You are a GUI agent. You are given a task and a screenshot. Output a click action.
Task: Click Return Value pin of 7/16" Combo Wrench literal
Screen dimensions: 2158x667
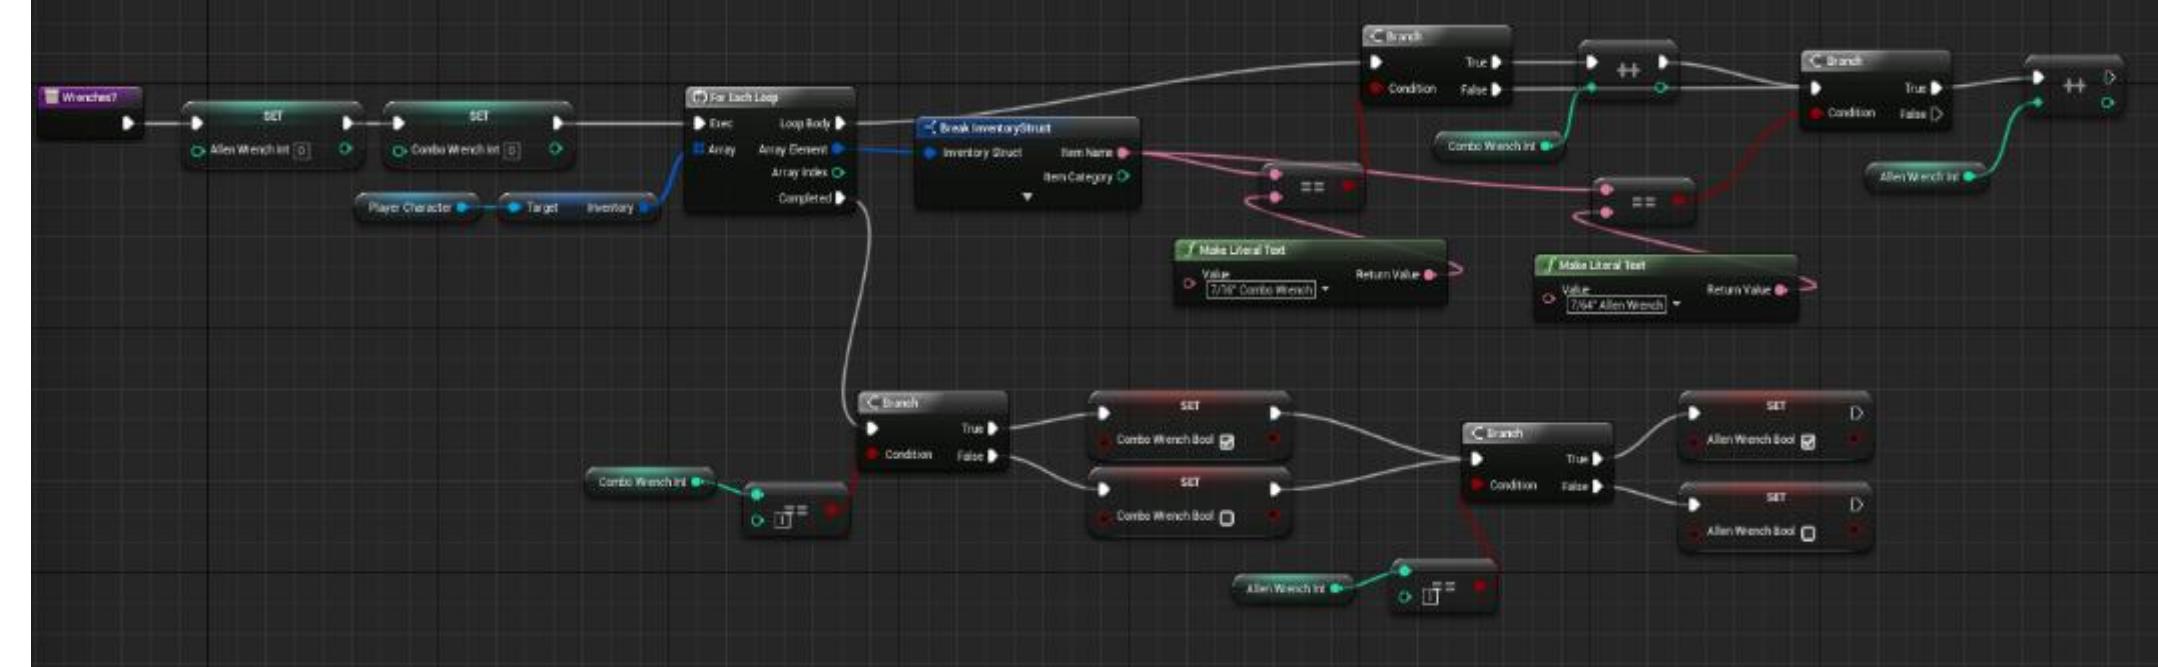point(1430,275)
